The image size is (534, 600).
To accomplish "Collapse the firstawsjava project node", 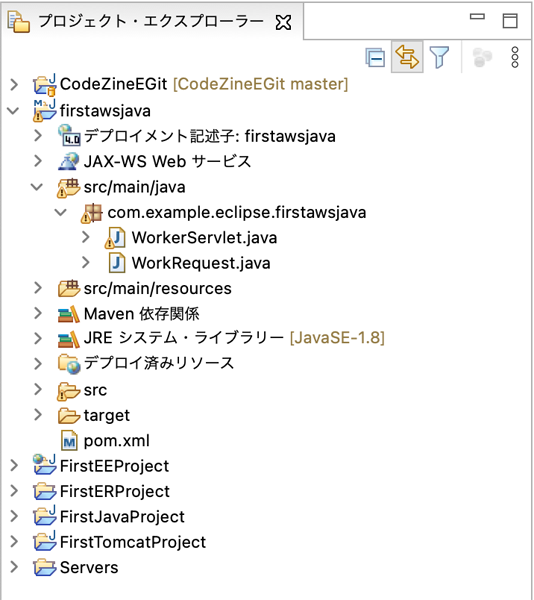I will tap(13, 111).
